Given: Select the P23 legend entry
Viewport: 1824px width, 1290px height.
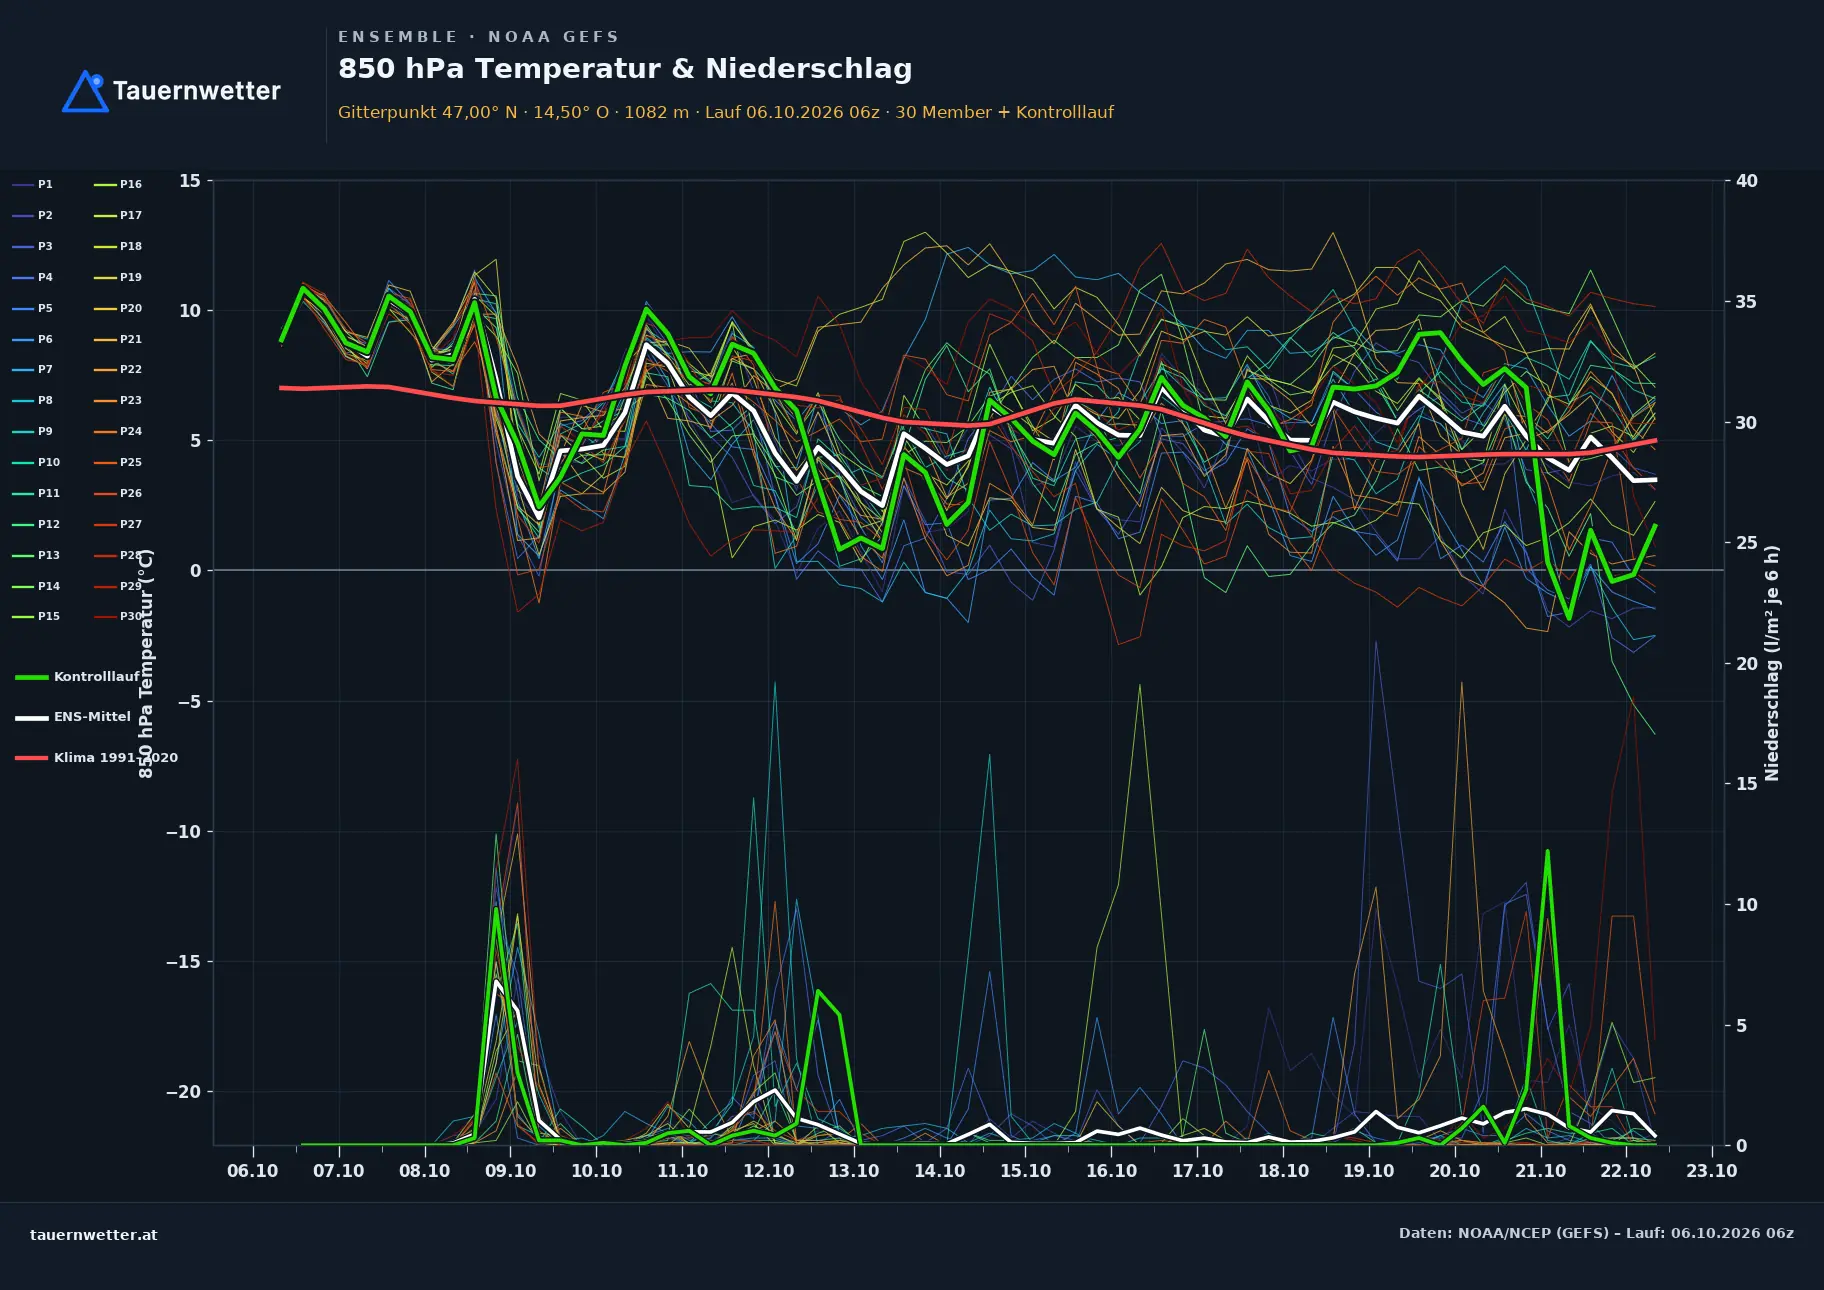Looking at the screenshot, I should tap(118, 400).
